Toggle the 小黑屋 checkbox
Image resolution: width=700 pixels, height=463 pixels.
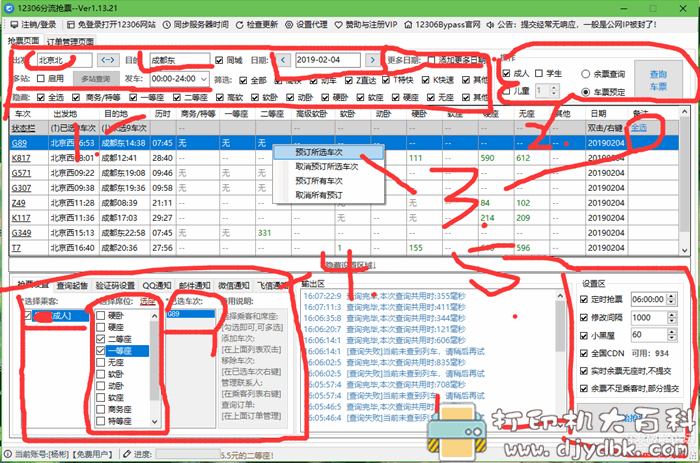[583, 335]
